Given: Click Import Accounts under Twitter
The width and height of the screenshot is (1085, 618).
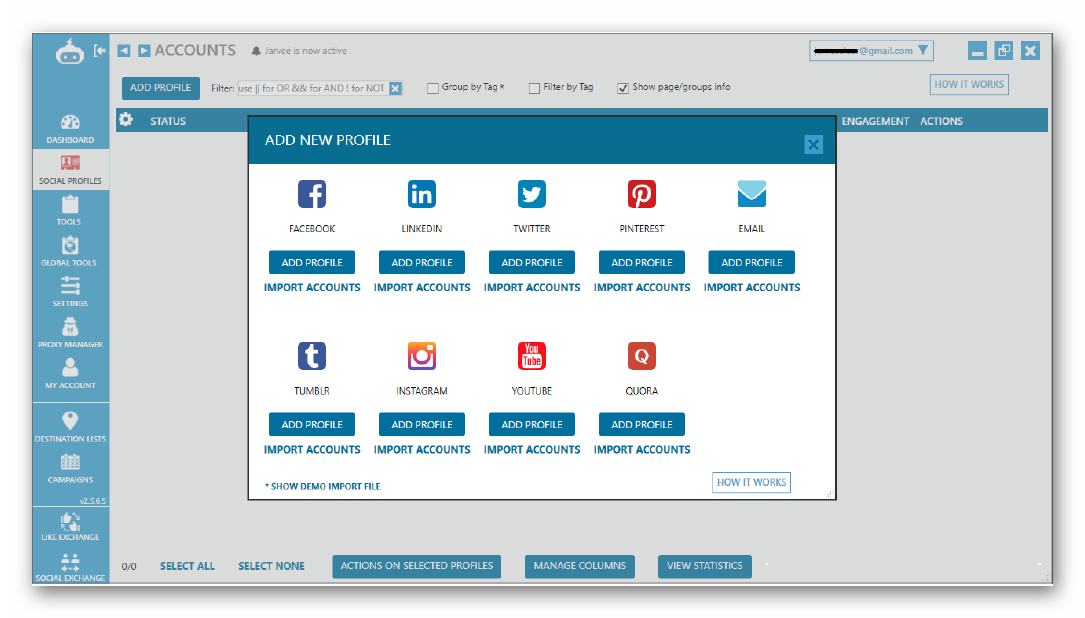Looking at the screenshot, I should pos(532,287).
